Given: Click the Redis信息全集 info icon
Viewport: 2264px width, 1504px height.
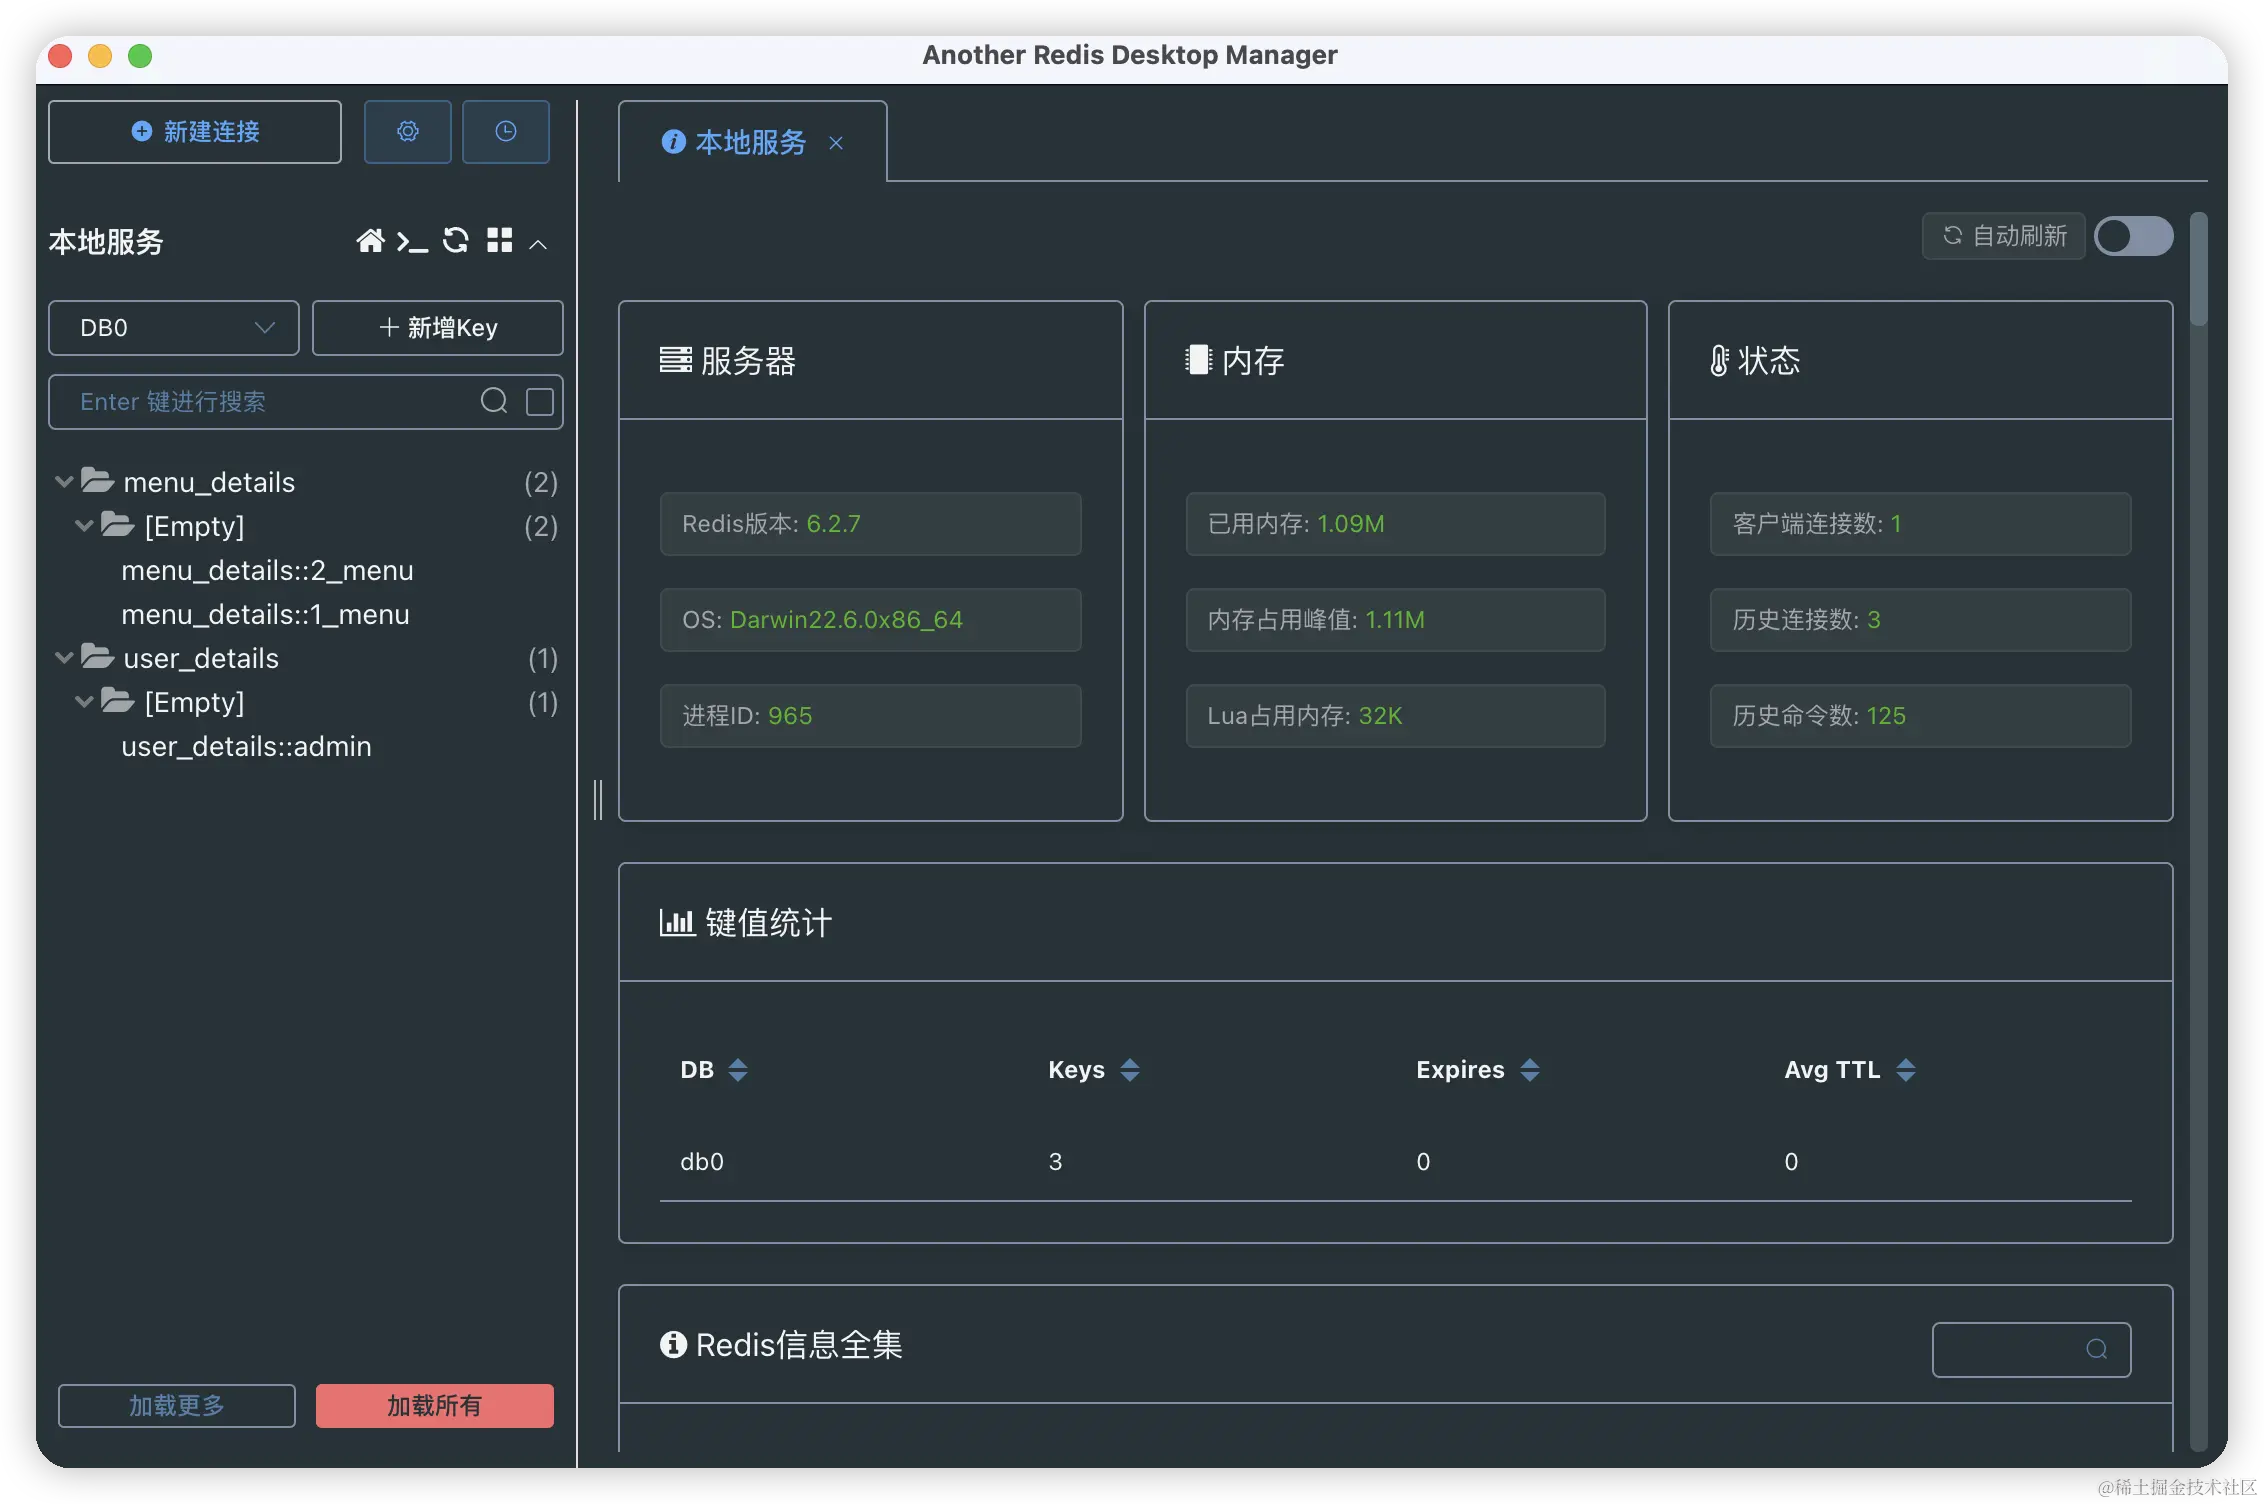Looking at the screenshot, I should [674, 1344].
